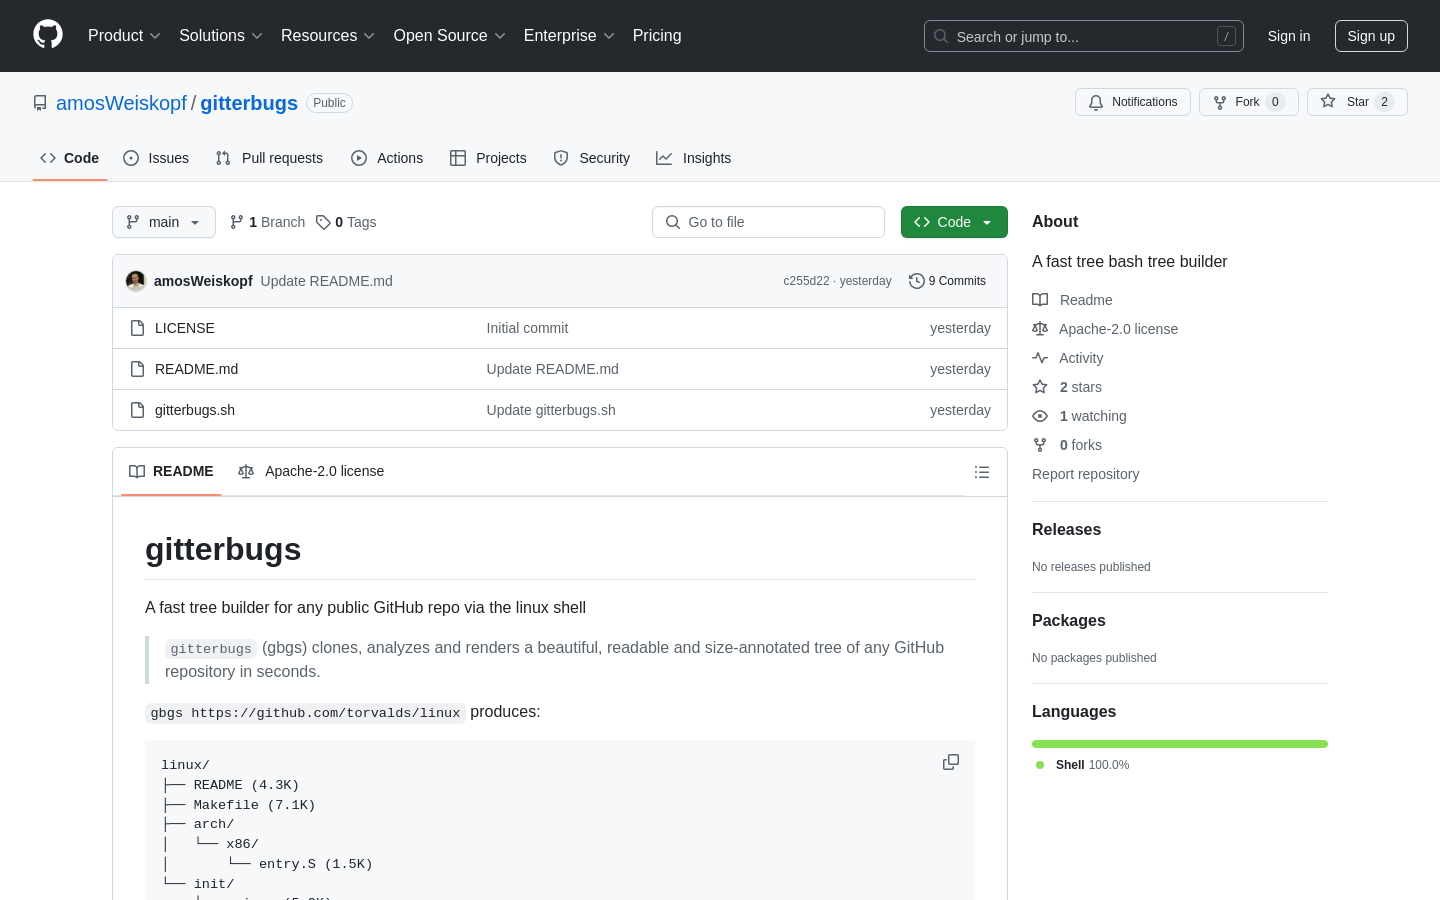This screenshot has height=900, width=1440.
Task: Select the Apache-2.0 license tab
Action: (311, 471)
